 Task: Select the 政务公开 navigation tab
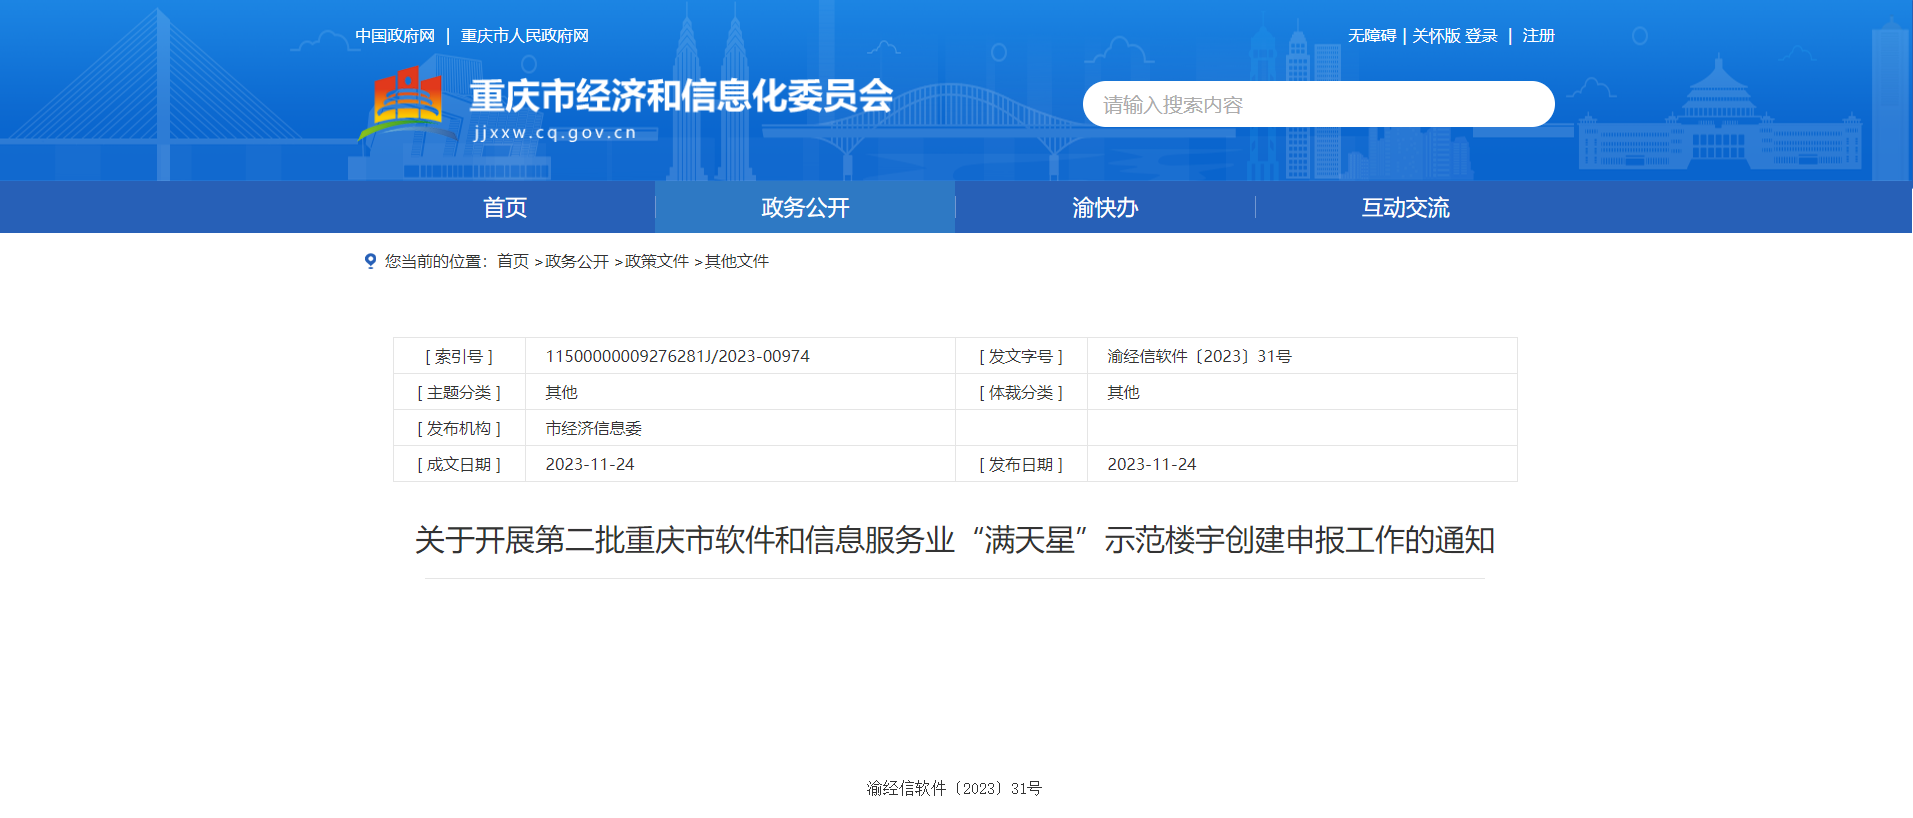[805, 207]
